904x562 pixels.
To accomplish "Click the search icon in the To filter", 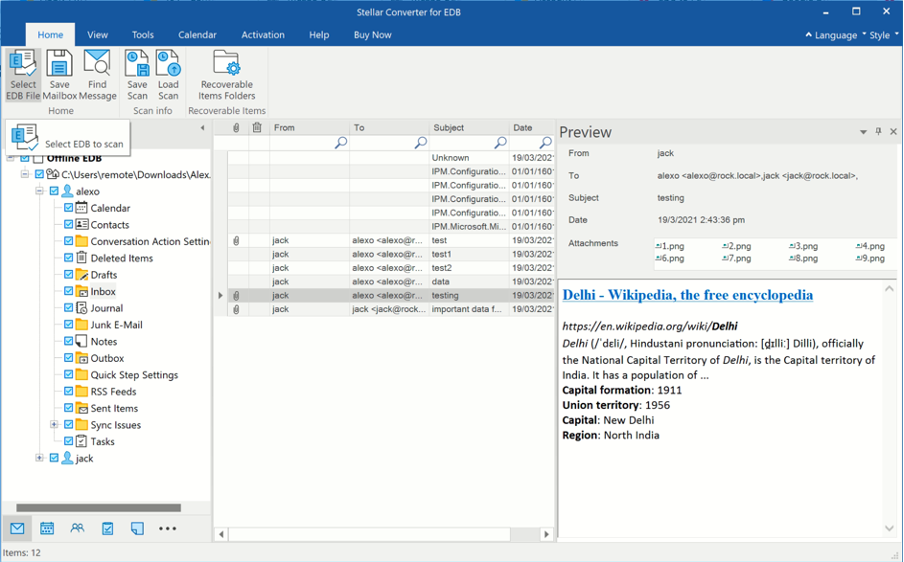I will pyautogui.click(x=421, y=142).
